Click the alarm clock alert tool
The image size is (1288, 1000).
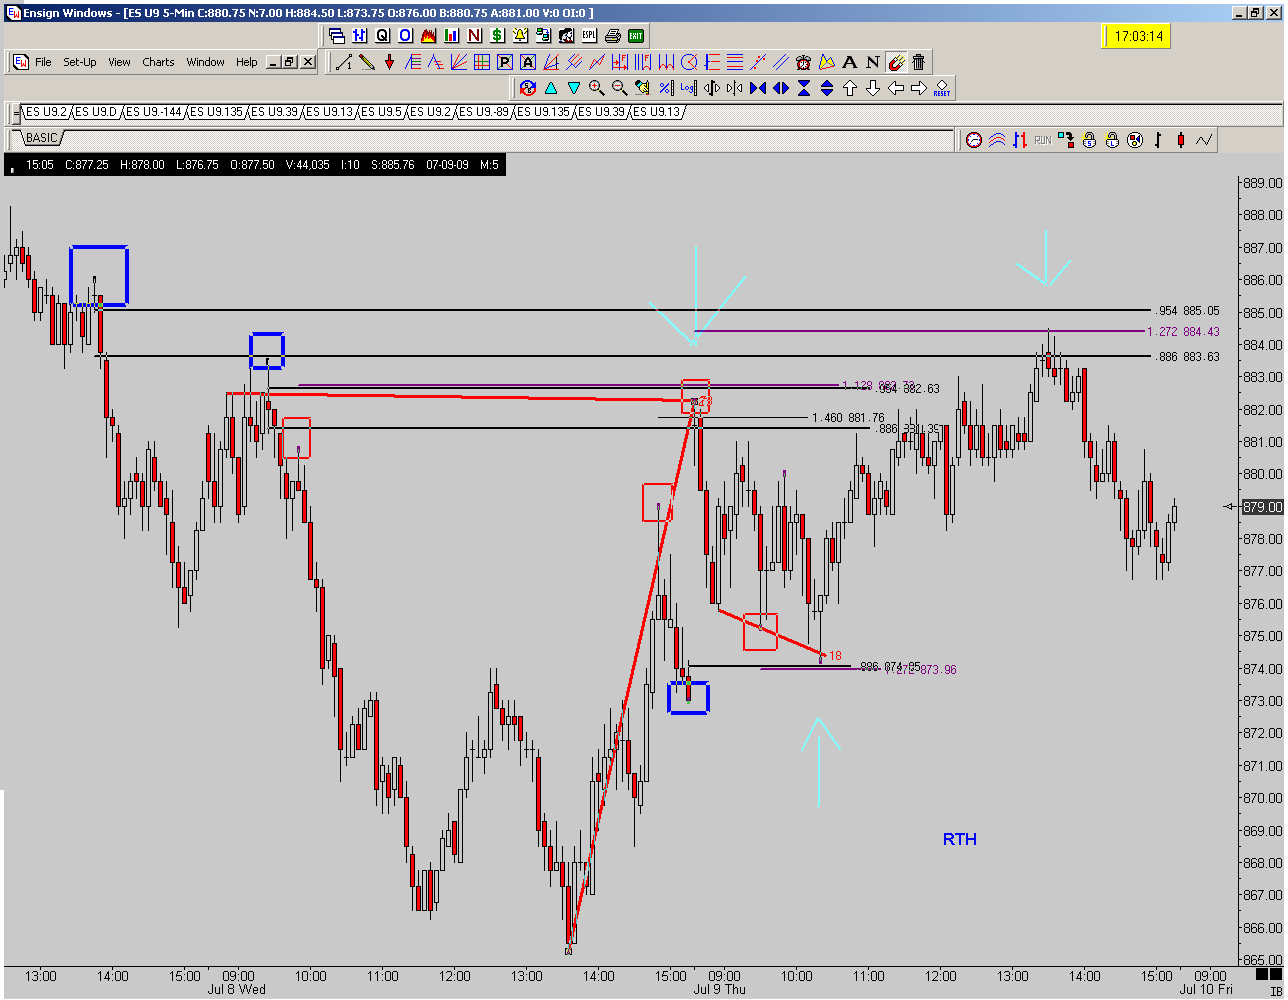[x=803, y=62]
